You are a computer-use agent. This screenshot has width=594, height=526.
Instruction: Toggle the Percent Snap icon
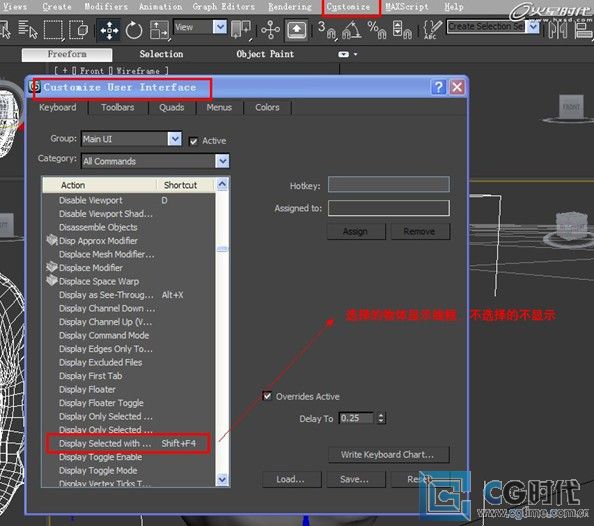coord(377,30)
